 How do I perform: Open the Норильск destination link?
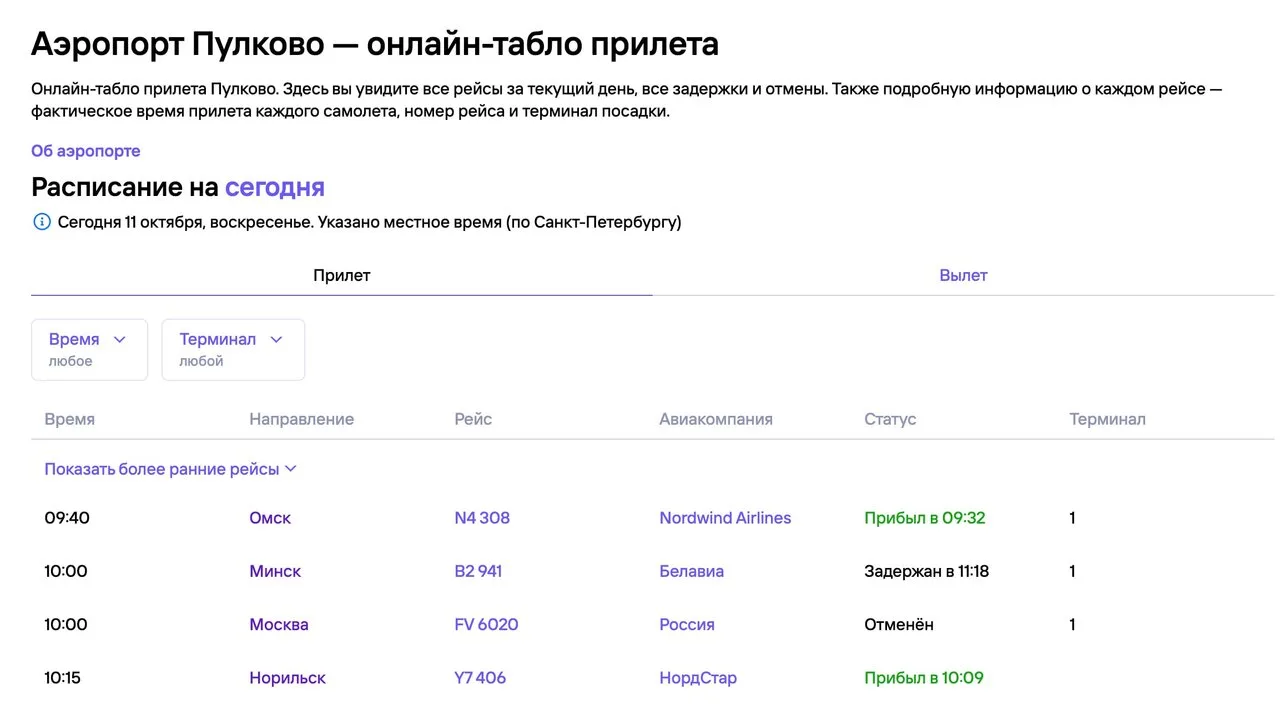coord(288,677)
